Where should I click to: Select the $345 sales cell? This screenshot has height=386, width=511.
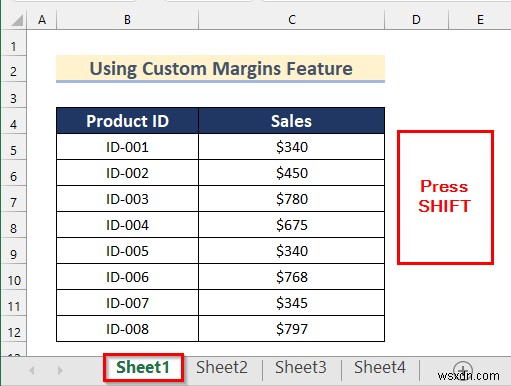[292, 303]
